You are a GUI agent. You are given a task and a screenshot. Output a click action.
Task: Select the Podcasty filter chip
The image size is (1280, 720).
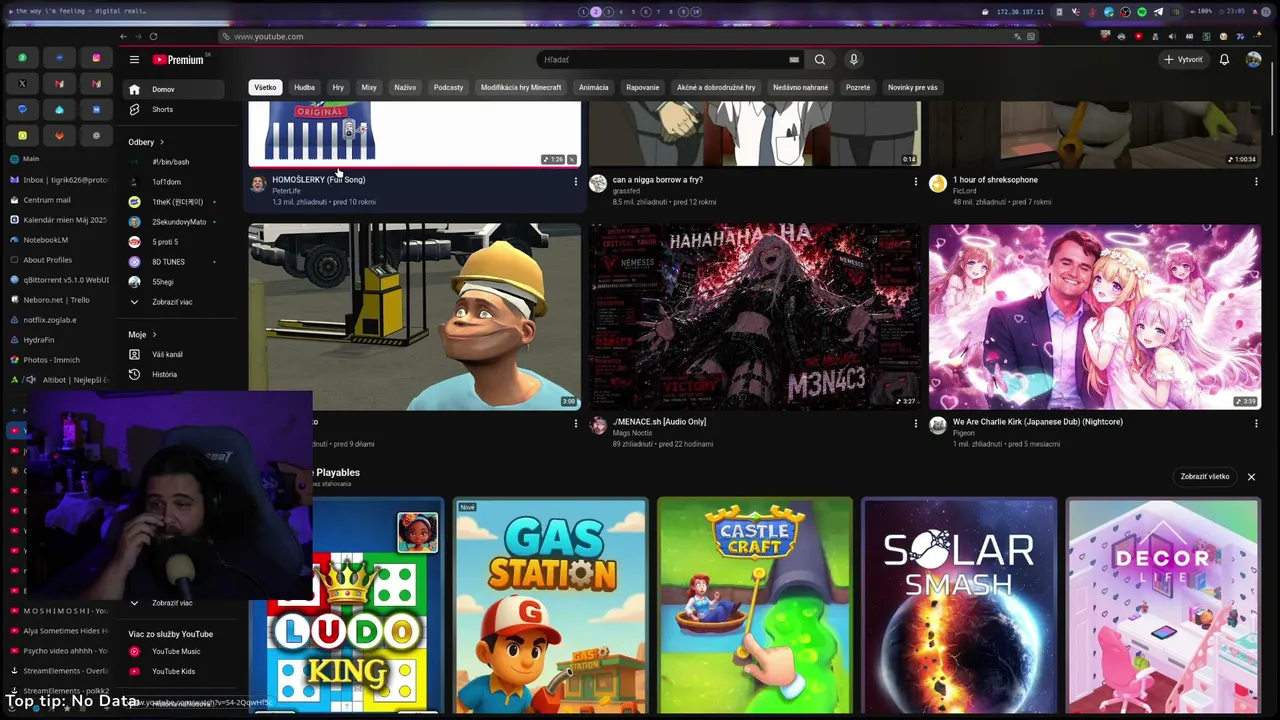448,87
